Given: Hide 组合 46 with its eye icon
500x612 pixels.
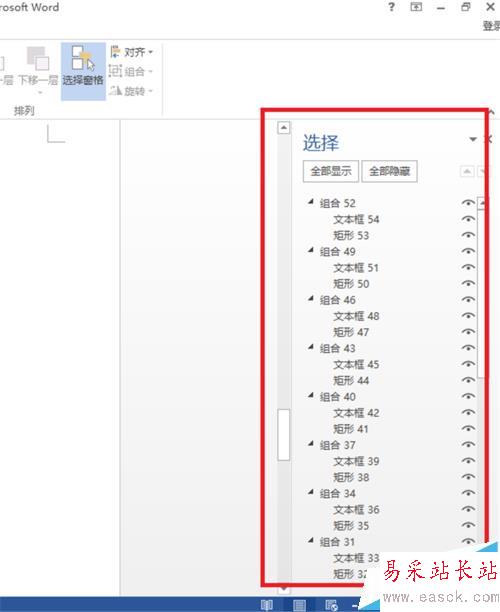Looking at the screenshot, I should pyautogui.click(x=468, y=300).
